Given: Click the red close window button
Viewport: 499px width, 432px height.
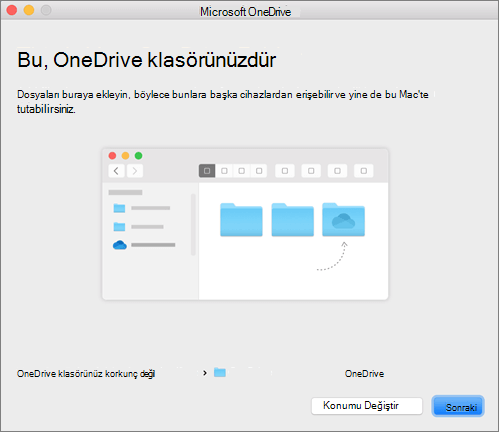Looking at the screenshot, I should 12,10.
